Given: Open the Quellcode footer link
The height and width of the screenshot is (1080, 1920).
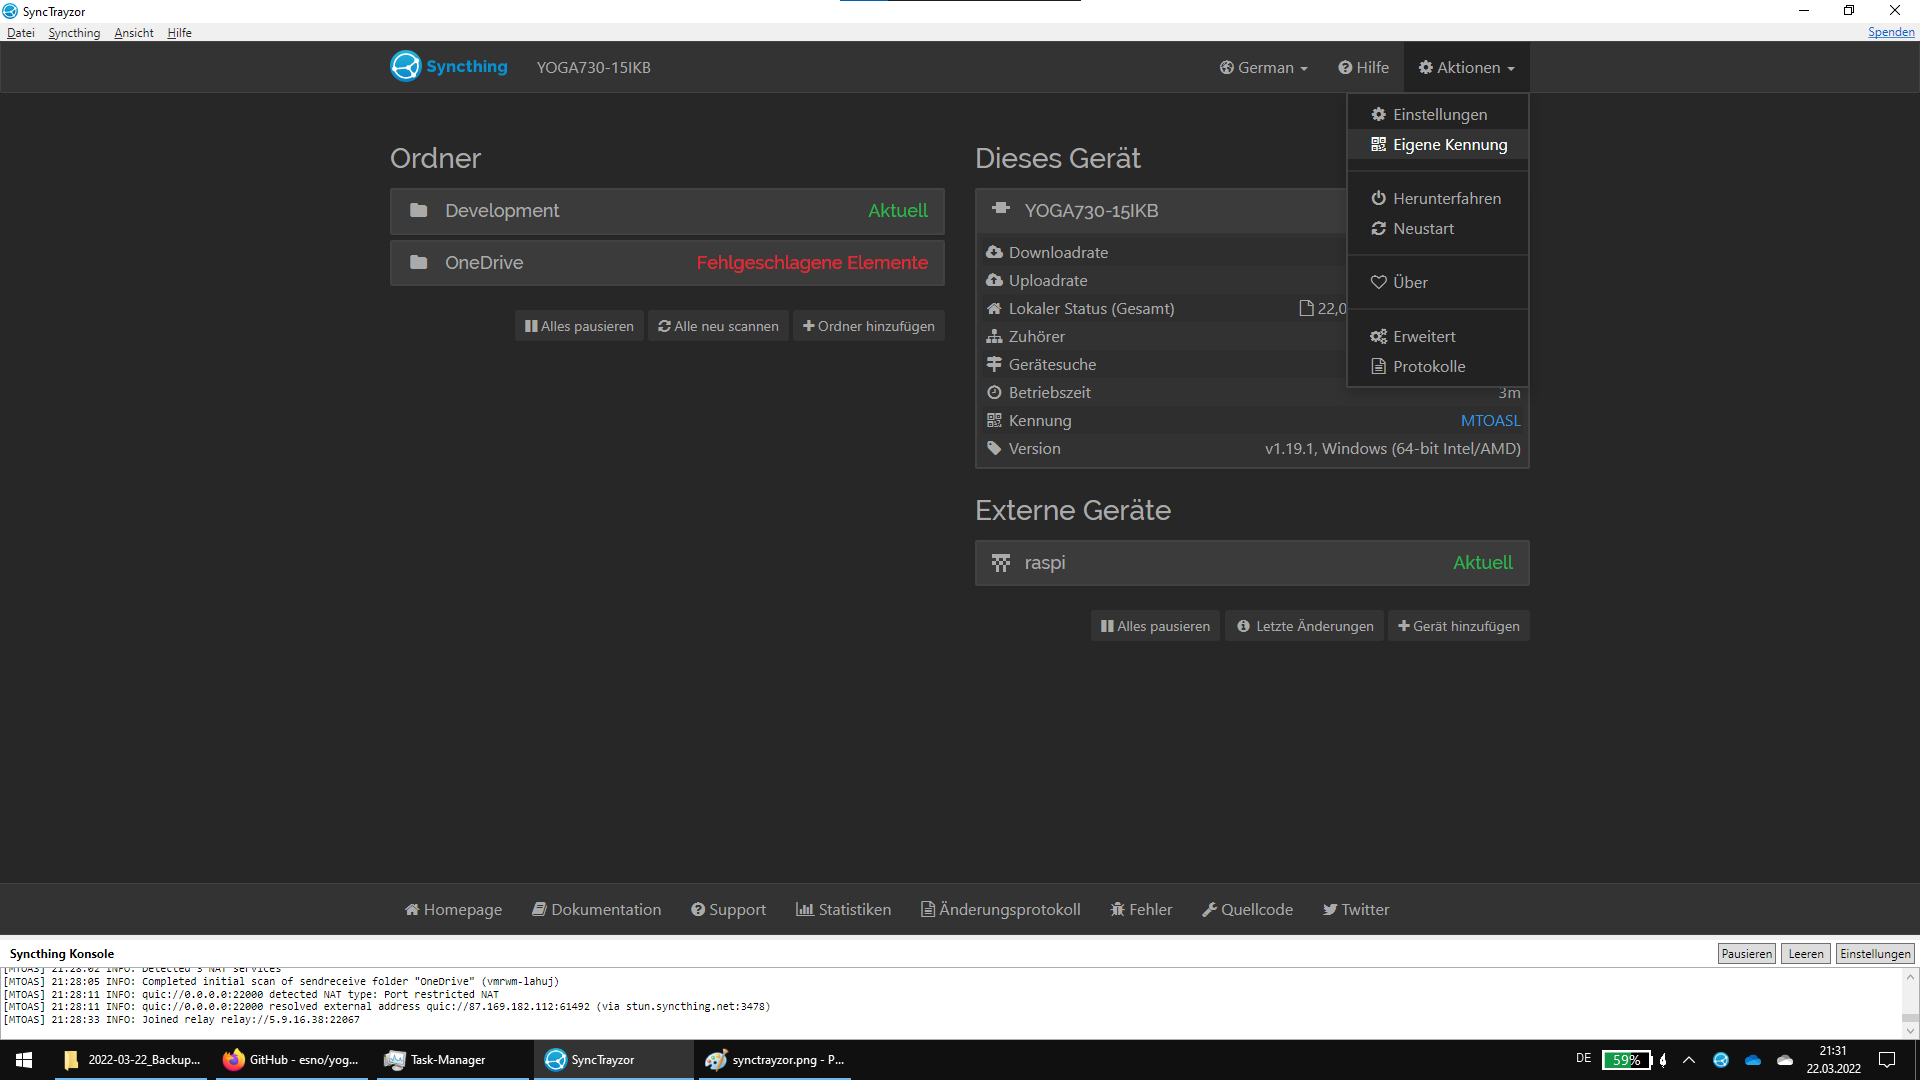Looking at the screenshot, I should pyautogui.click(x=1247, y=909).
